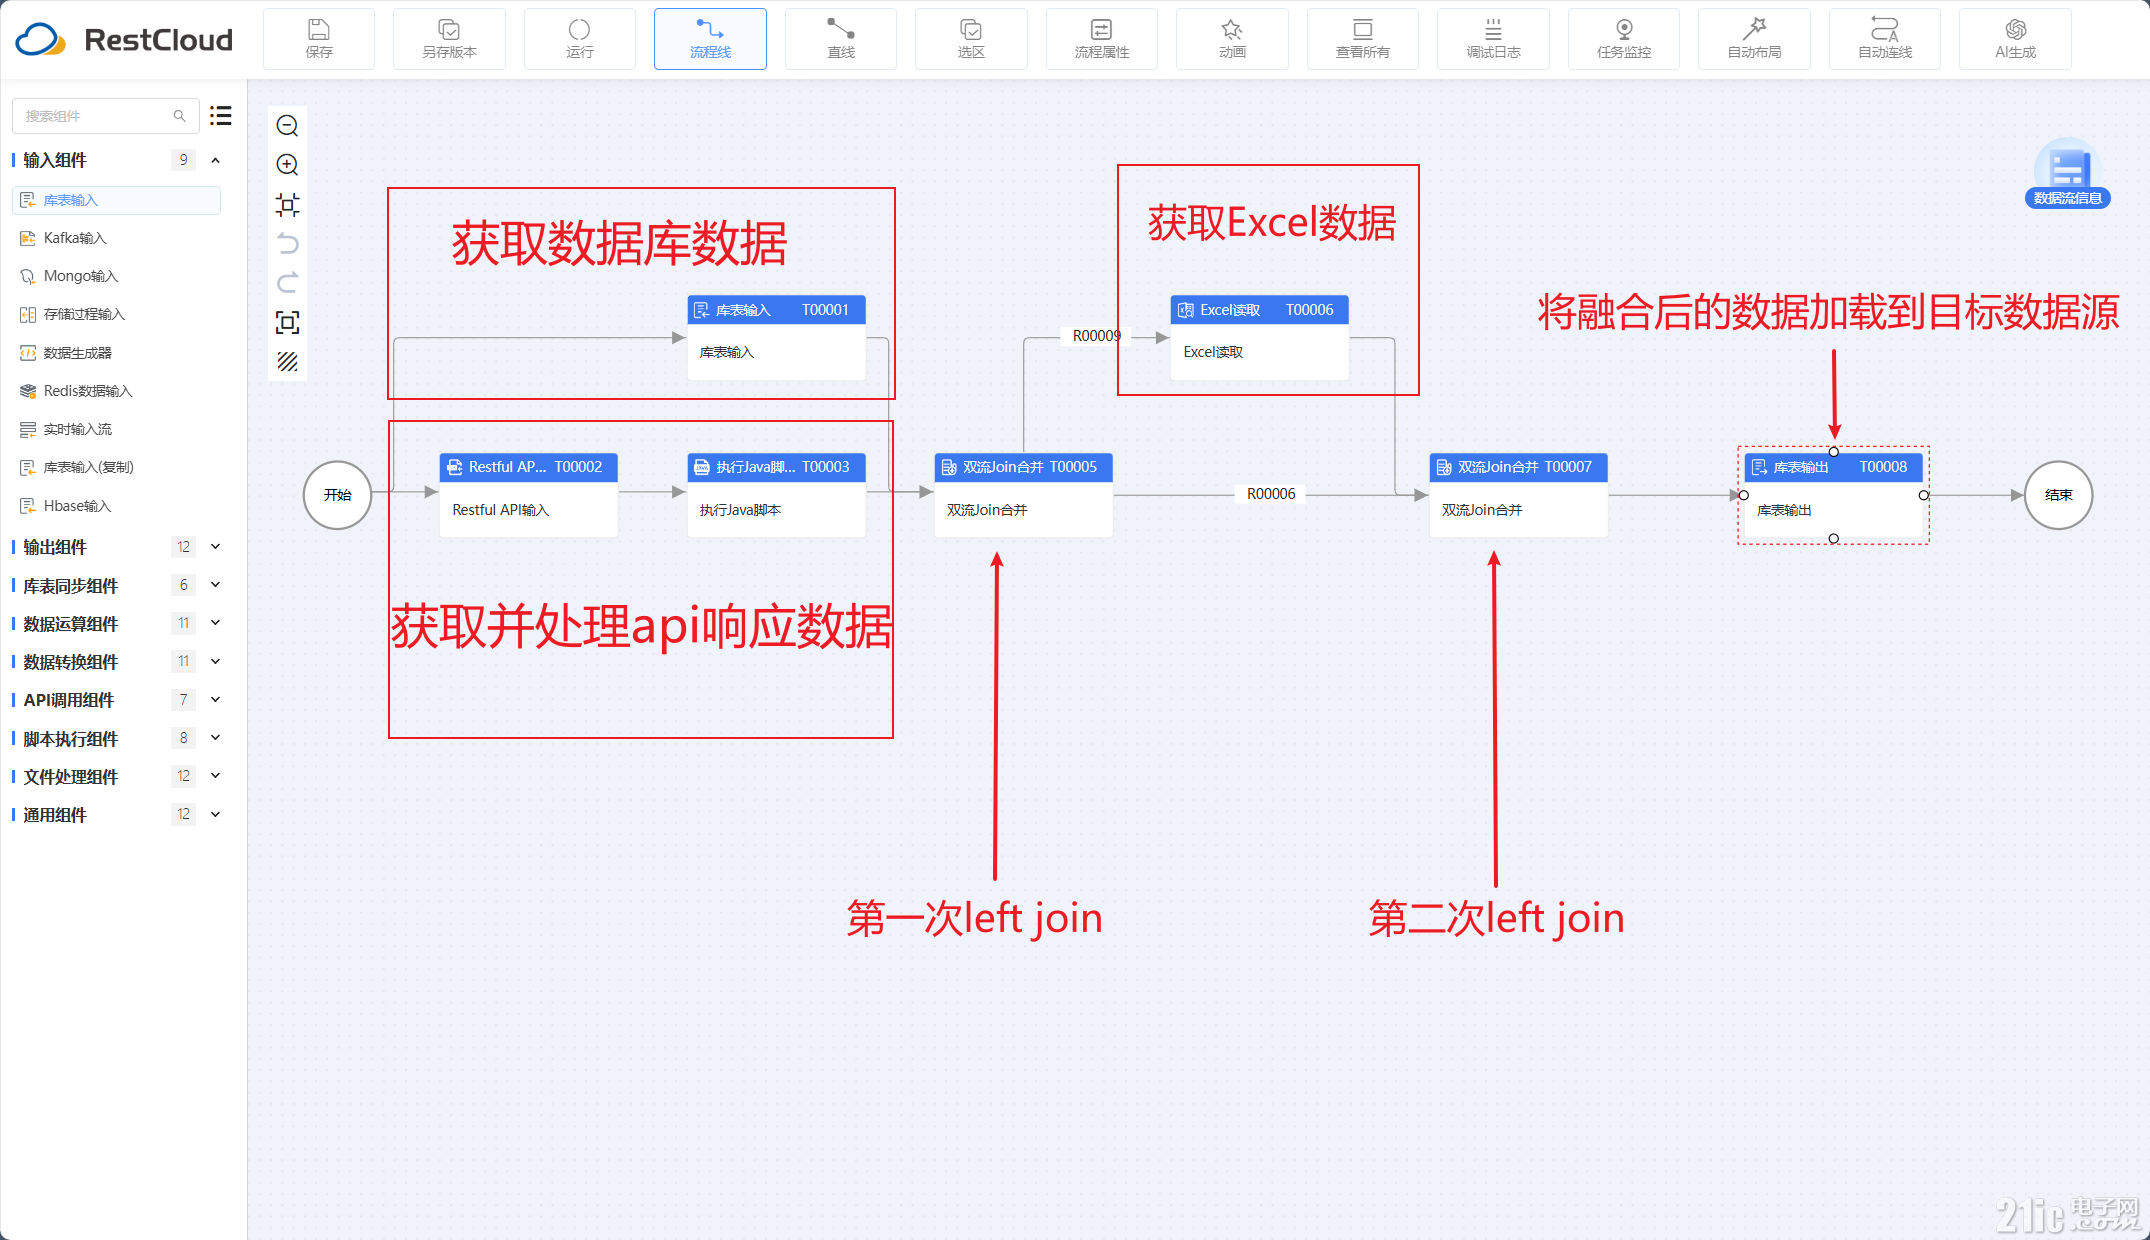Expand the 库表同步组件 category
Image resolution: width=2150 pixels, height=1240 pixels.
pos(215,585)
